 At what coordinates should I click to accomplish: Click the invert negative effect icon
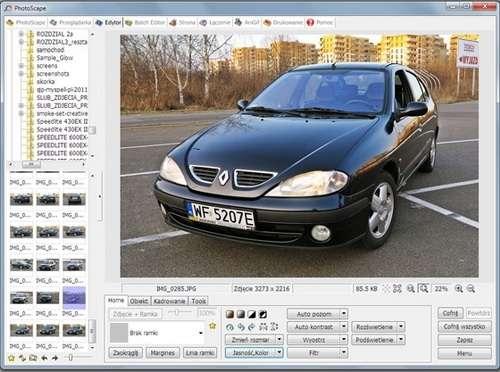[x=263, y=314]
